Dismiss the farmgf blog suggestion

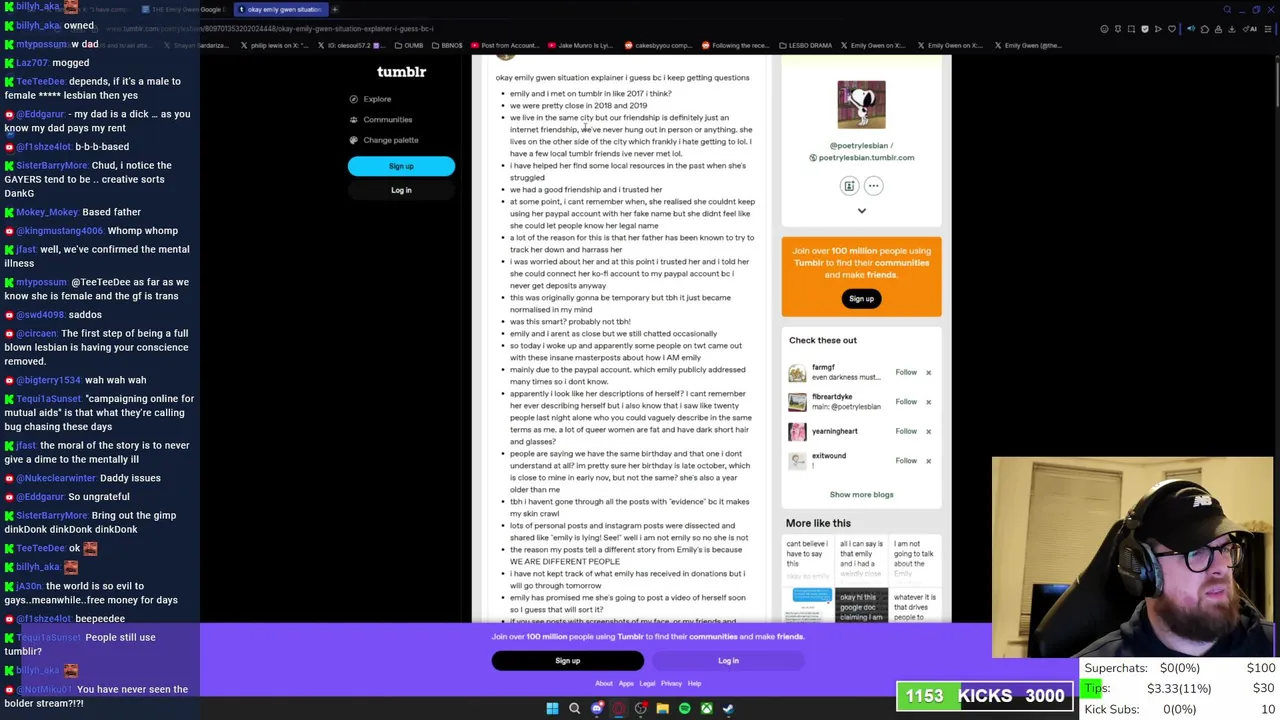click(x=928, y=372)
